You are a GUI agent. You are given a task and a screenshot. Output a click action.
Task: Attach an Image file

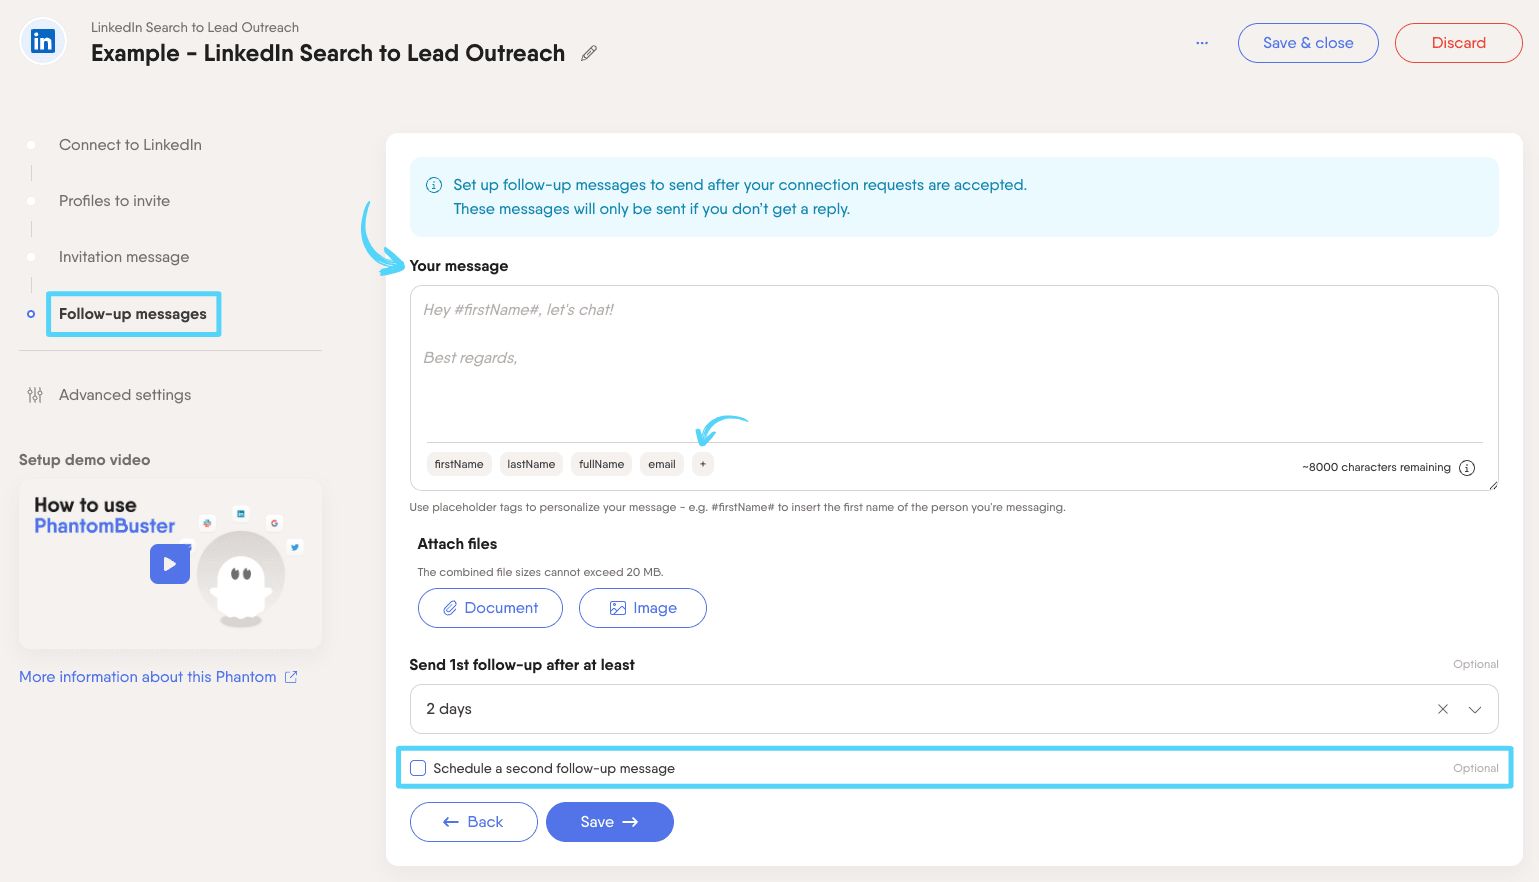(x=643, y=608)
